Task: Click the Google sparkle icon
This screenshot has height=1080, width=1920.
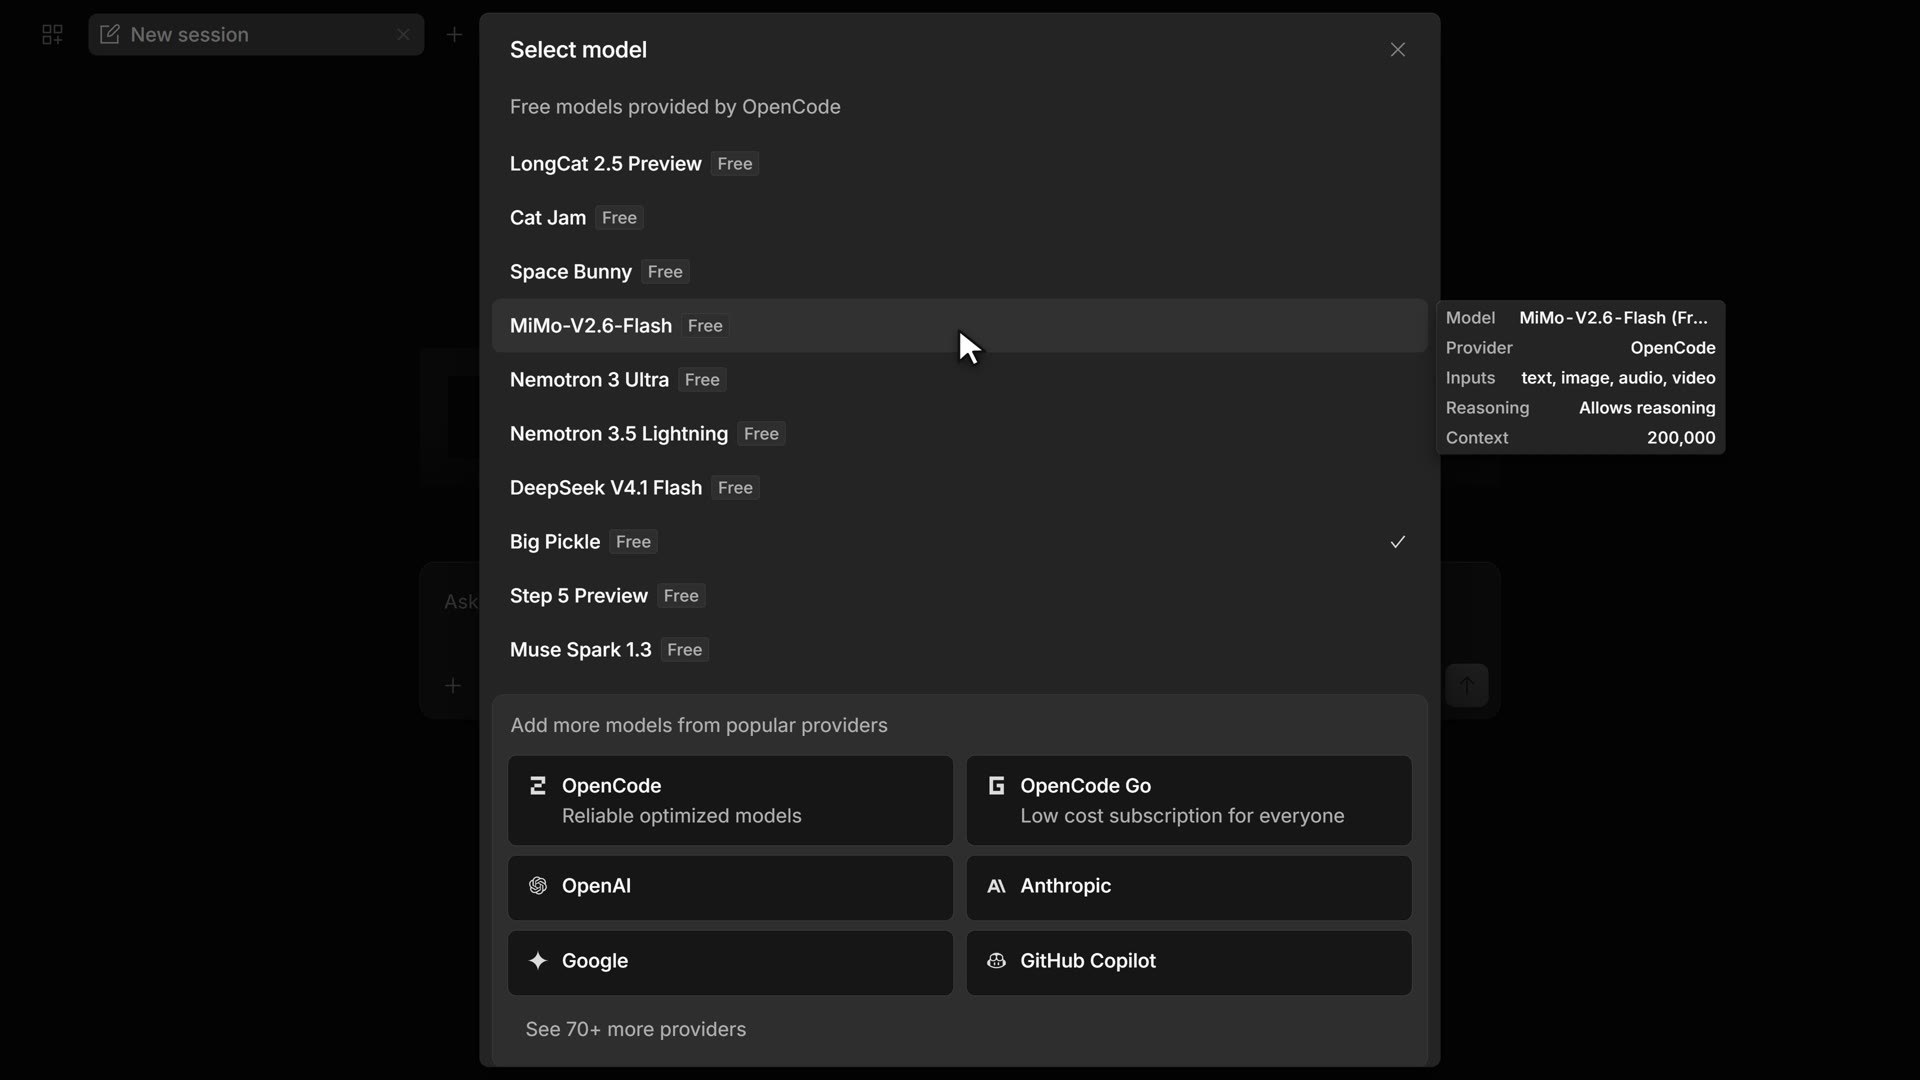Action: click(538, 961)
